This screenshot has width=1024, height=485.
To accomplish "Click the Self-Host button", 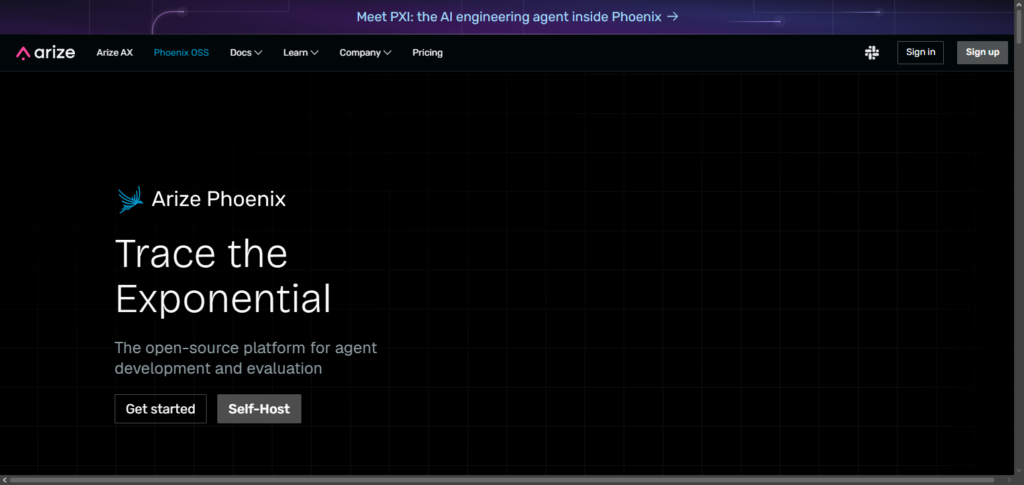I will tap(259, 409).
